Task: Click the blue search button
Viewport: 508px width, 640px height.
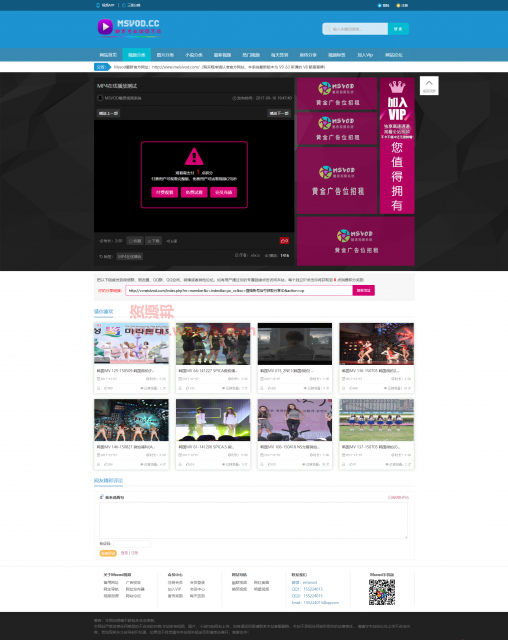Action: [398, 29]
